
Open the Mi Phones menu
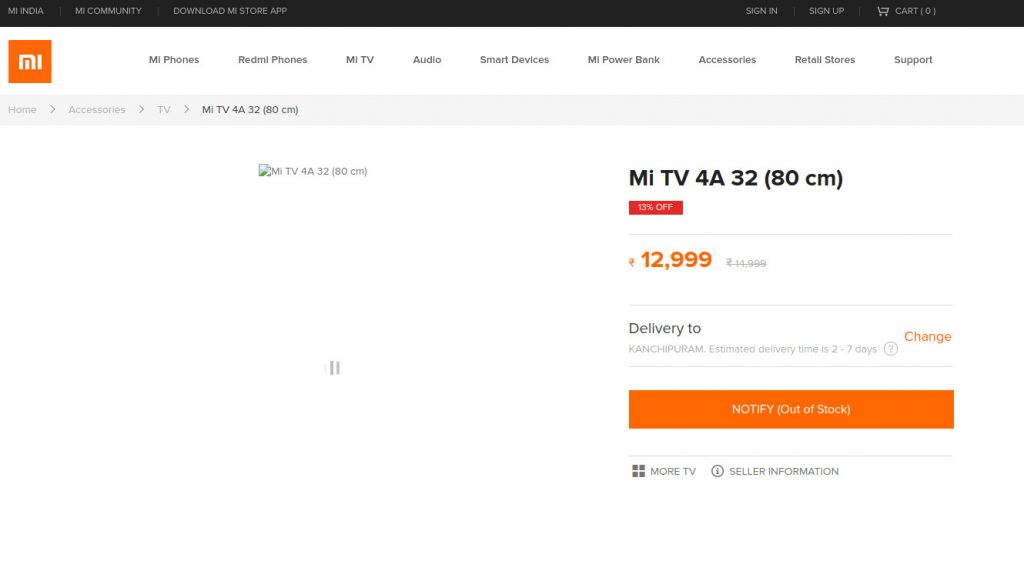coord(174,60)
